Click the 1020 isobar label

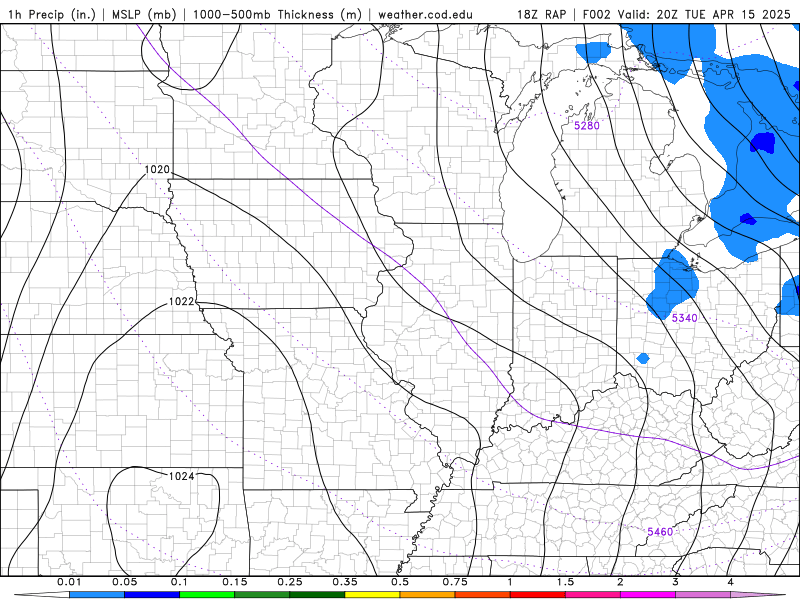pos(157,169)
